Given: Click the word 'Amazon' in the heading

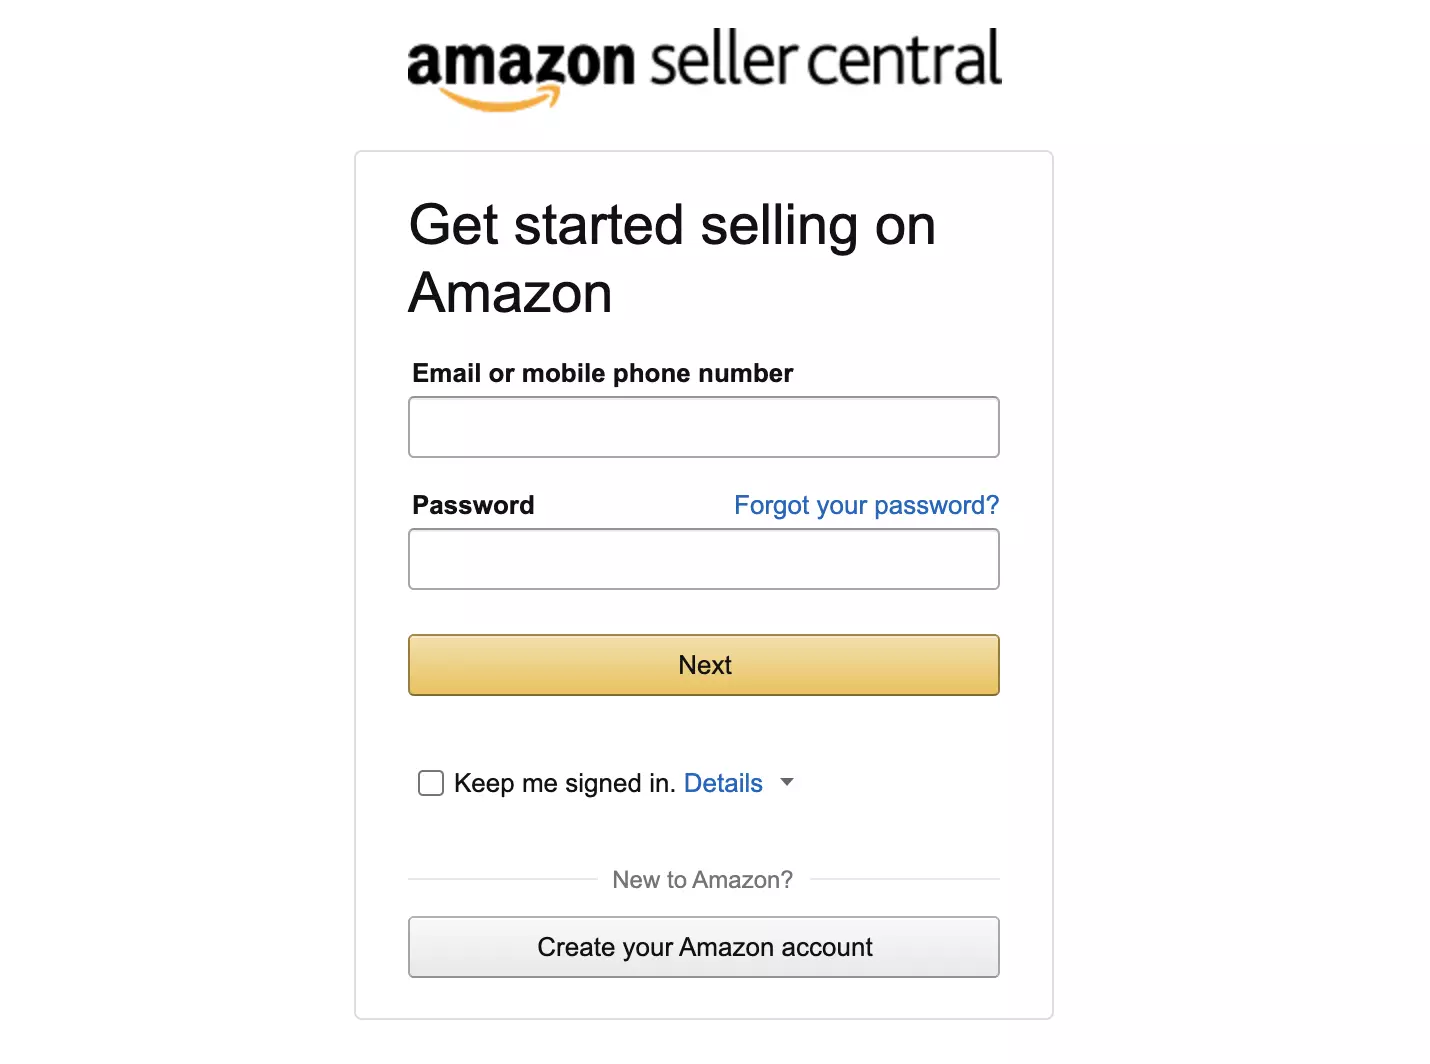Looking at the screenshot, I should pos(510,293).
